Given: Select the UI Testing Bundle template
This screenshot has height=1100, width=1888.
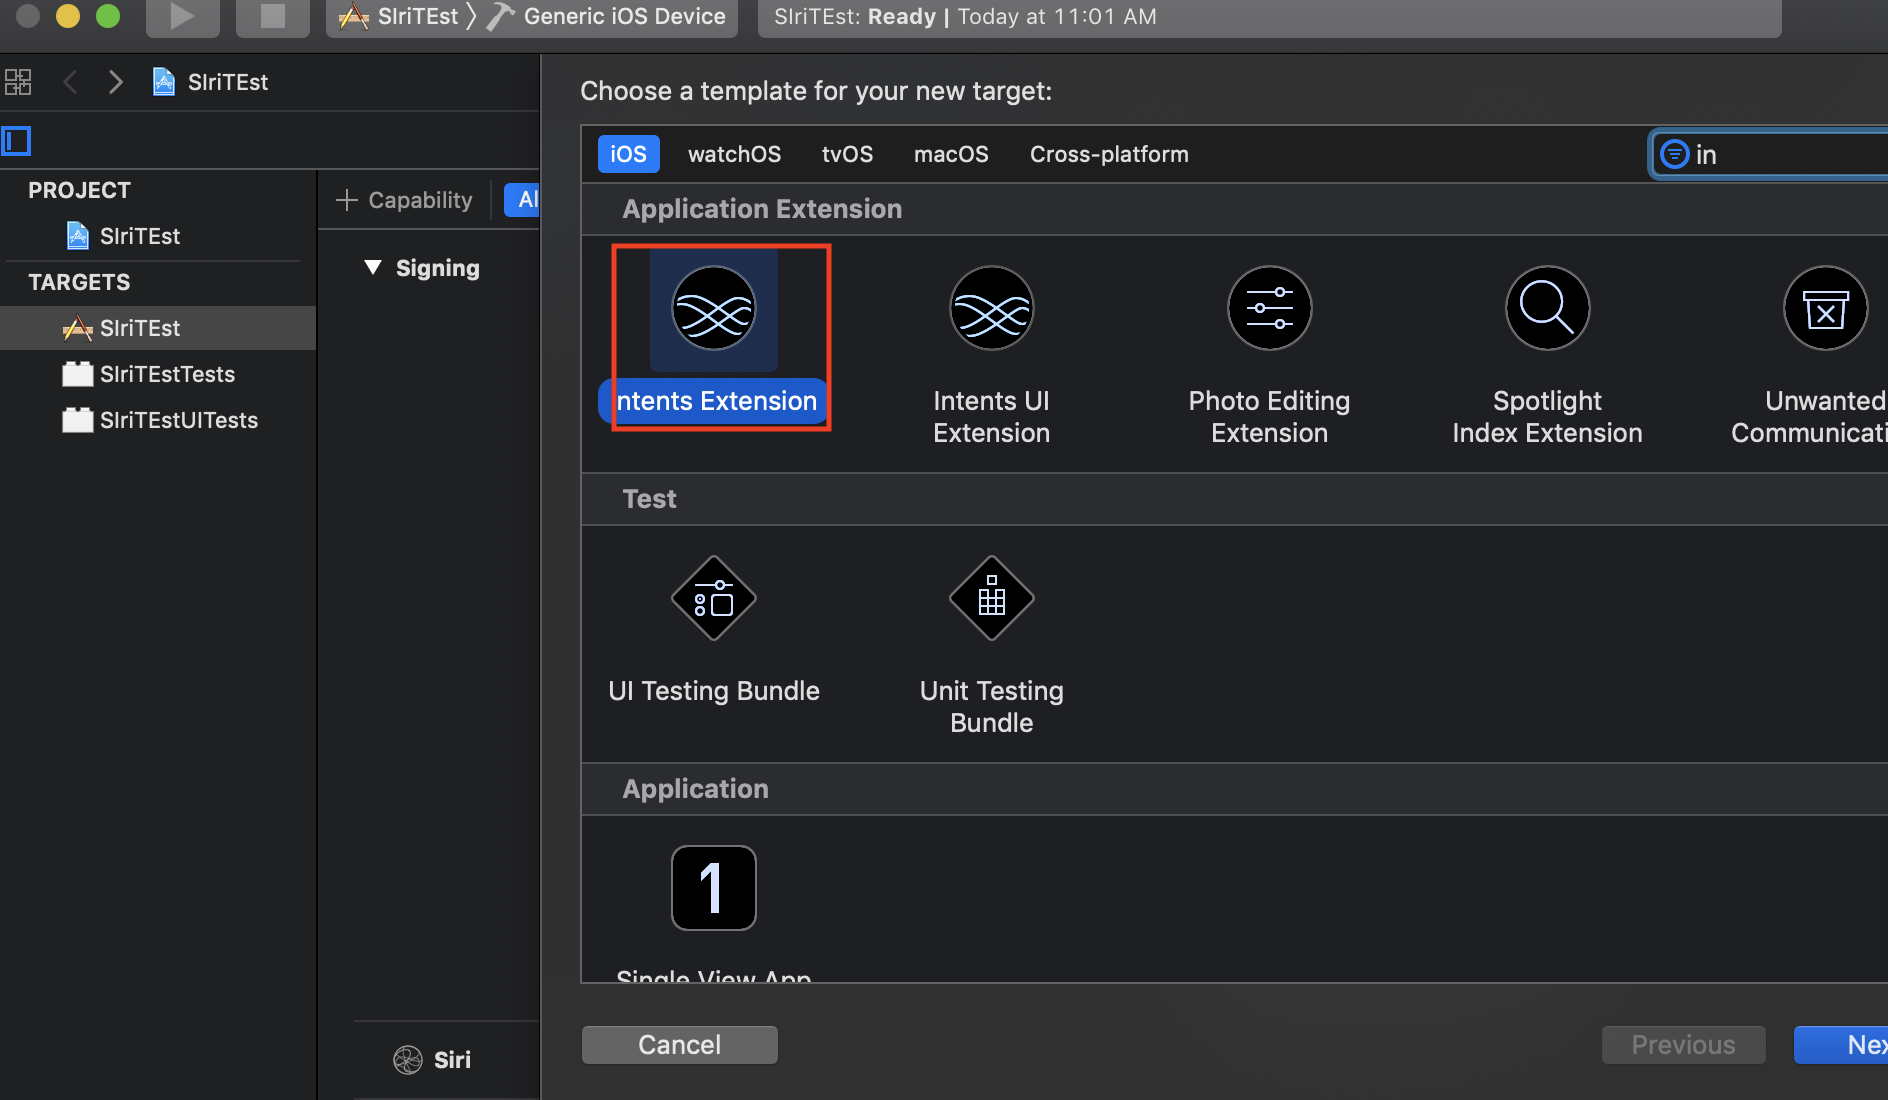Looking at the screenshot, I should 714,630.
